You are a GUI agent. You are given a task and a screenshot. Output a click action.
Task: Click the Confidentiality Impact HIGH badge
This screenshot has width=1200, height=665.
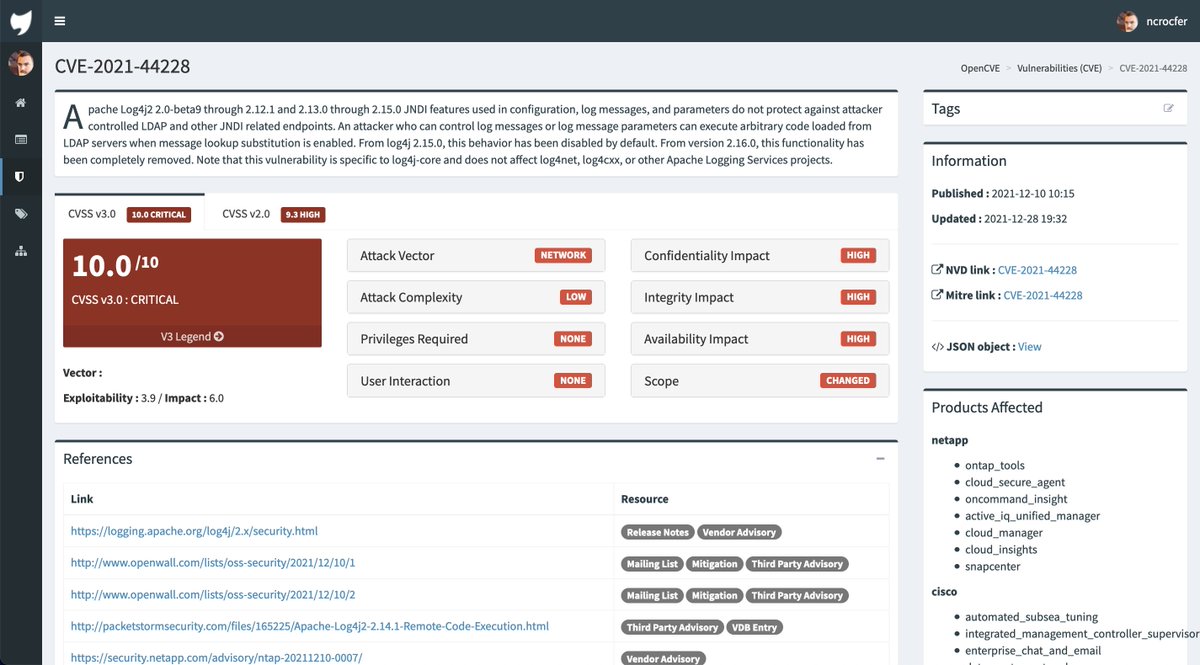tap(858, 255)
